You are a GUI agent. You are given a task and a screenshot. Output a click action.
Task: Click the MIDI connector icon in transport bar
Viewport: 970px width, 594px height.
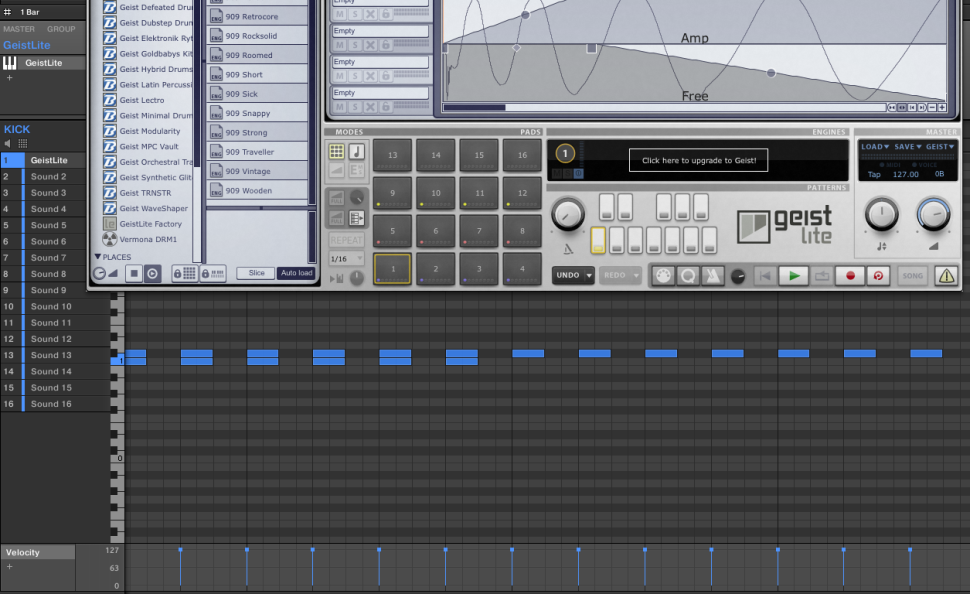(662, 276)
